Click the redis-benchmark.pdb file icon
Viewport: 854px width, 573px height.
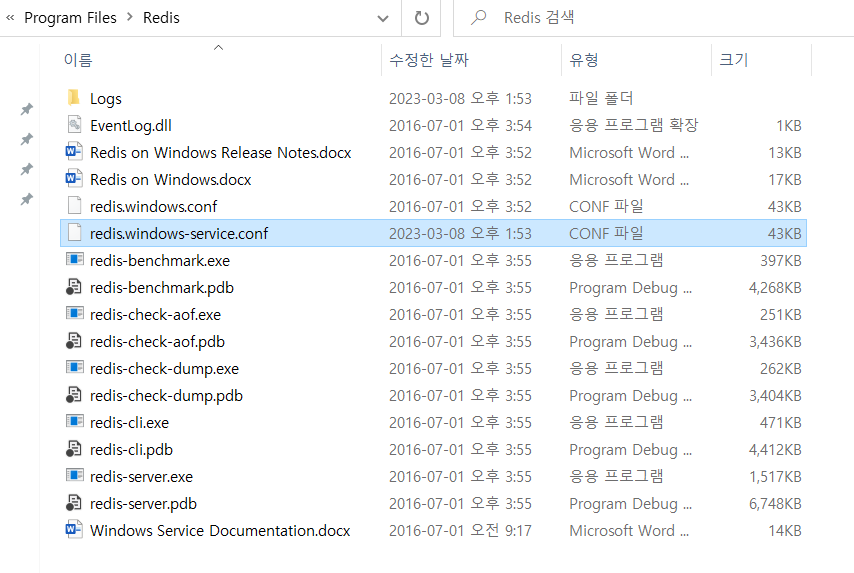(74, 287)
